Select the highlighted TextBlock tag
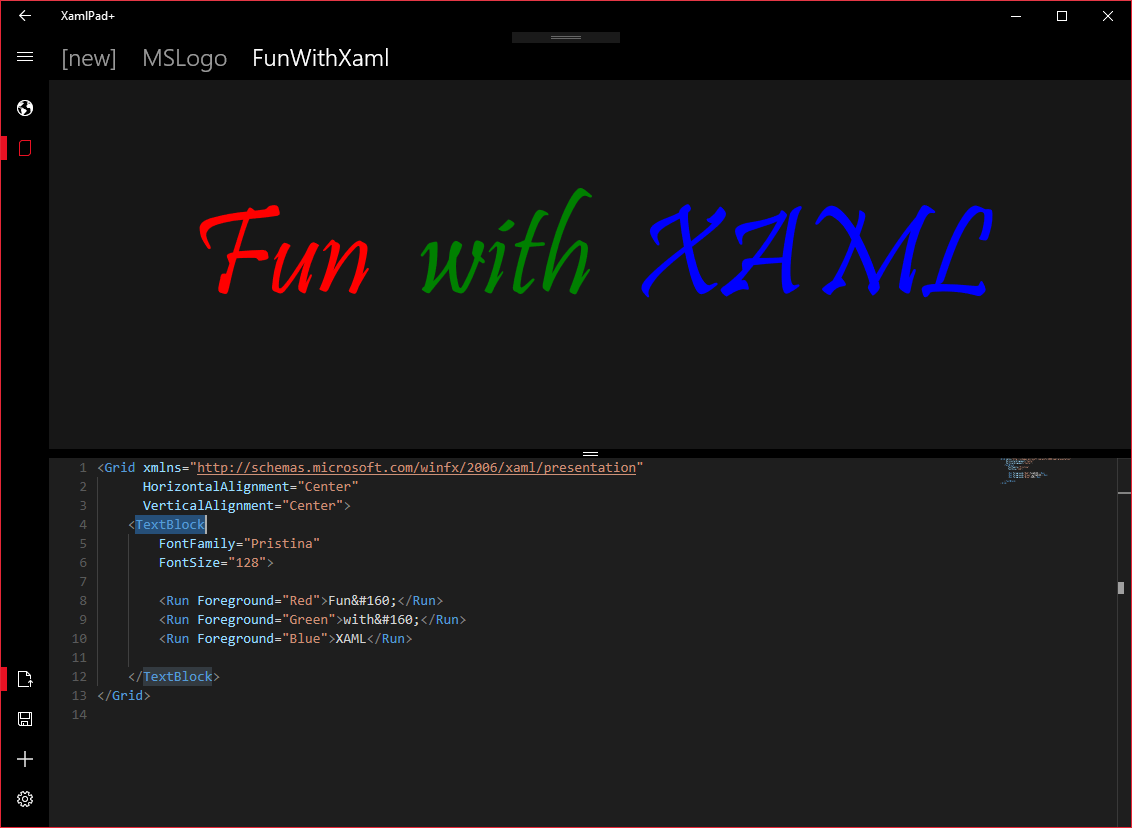Viewport: 1132px width, 828px height. coord(170,524)
